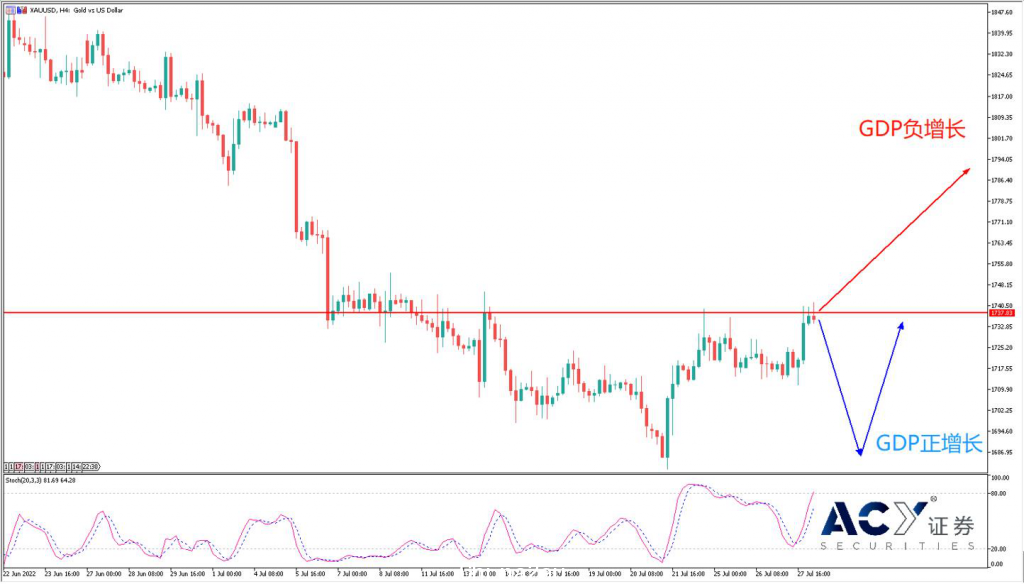Click the 1686.95 price axis value

click(x=1002, y=452)
